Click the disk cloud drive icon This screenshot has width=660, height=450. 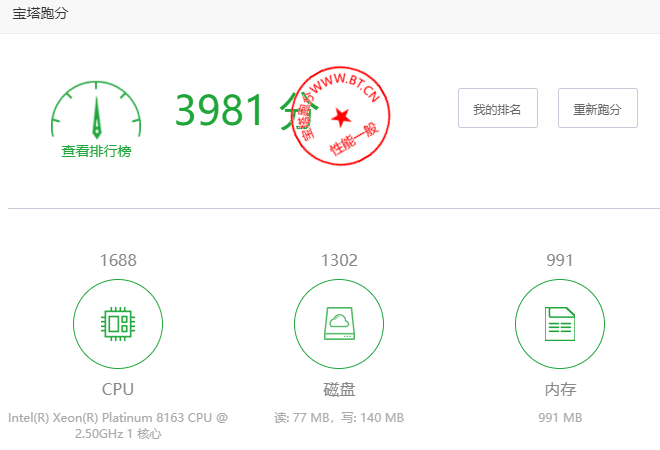click(x=339, y=324)
